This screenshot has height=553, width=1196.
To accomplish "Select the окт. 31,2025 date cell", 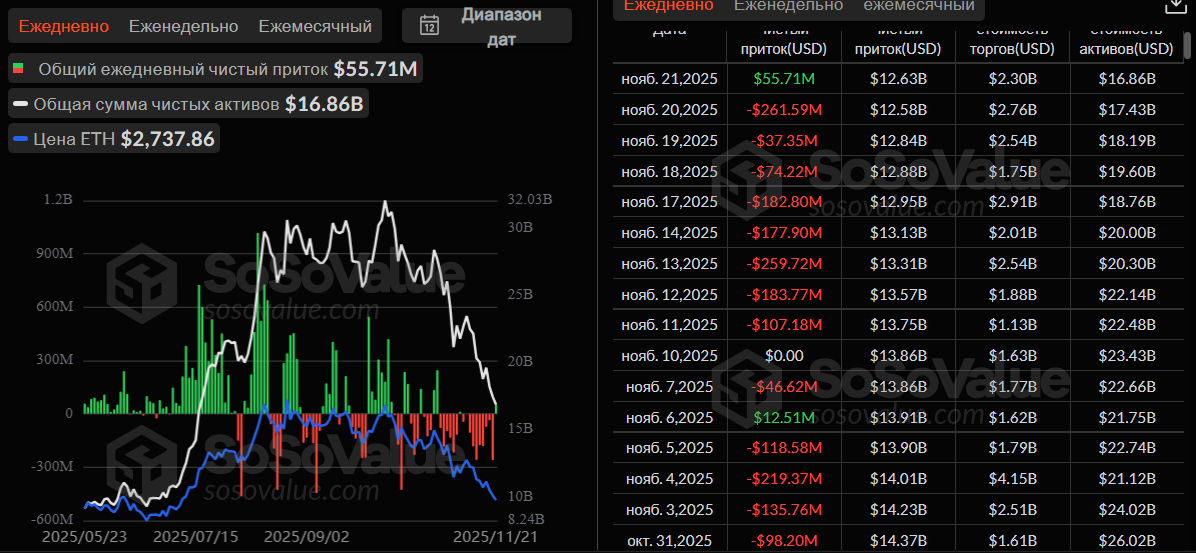I will pyautogui.click(x=670, y=540).
